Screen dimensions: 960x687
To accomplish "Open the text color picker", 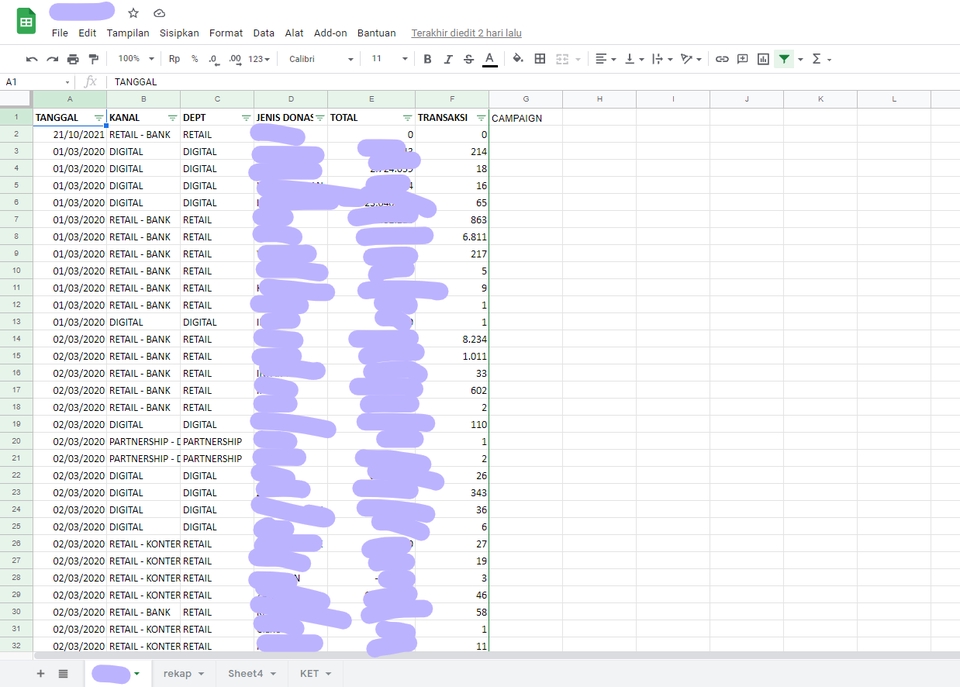I will point(489,59).
